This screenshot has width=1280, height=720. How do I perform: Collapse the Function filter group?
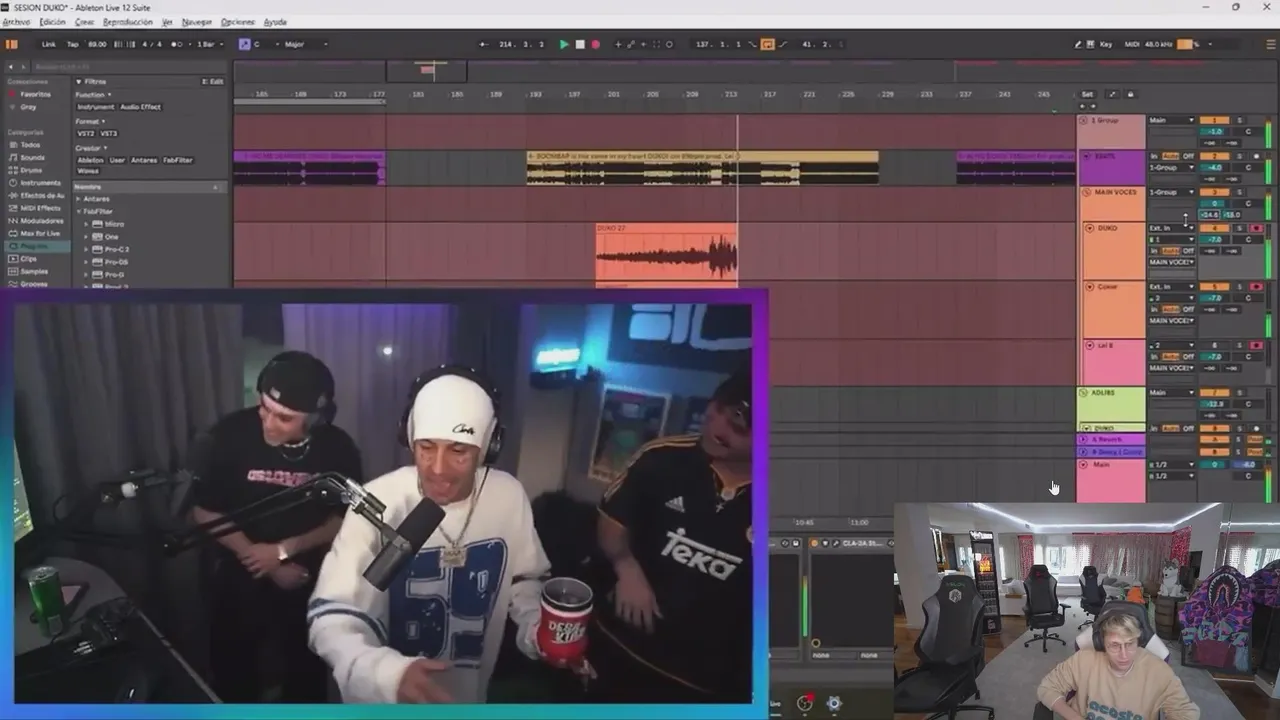click(x=110, y=94)
